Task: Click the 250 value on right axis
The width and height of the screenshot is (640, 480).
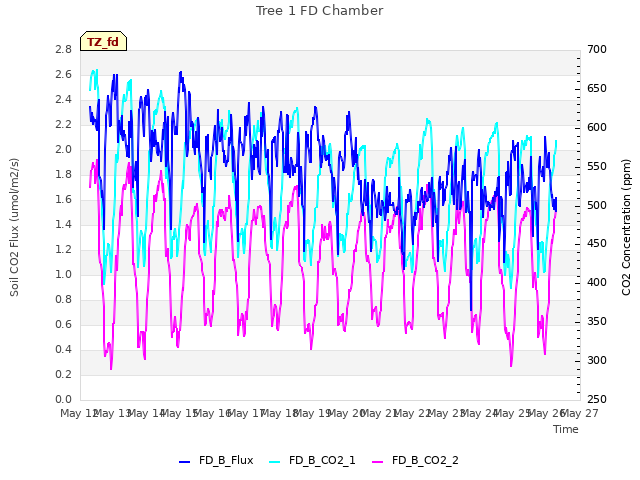Action: (x=597, y=400)
